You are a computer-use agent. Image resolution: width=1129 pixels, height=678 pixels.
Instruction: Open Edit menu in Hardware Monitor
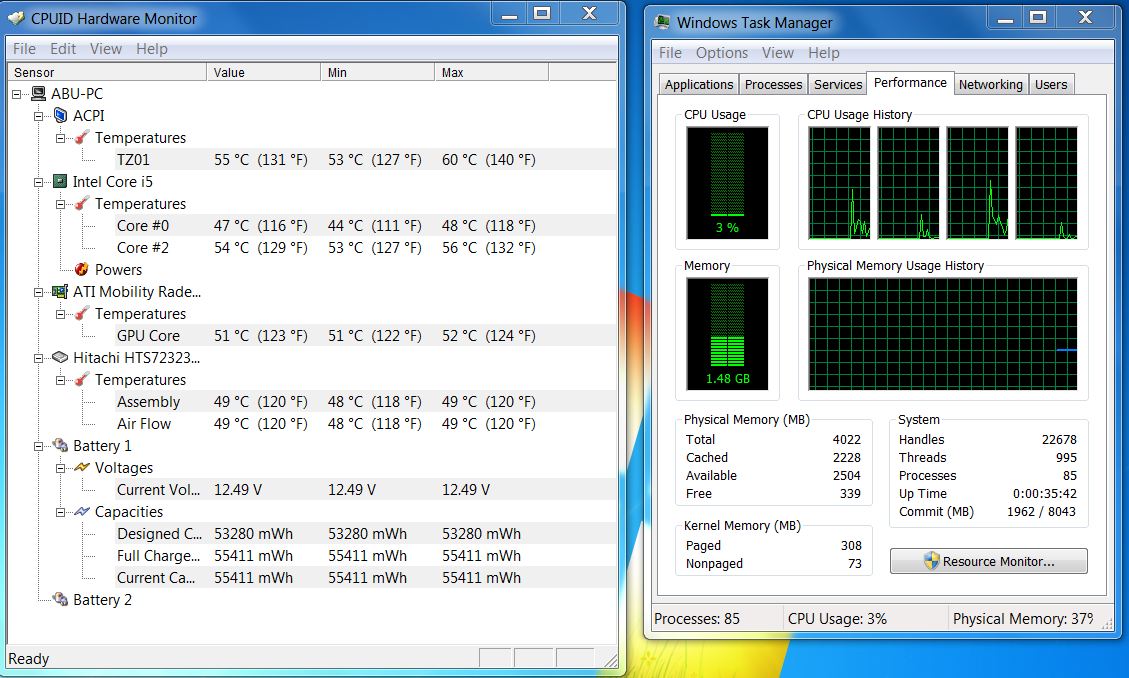pos(63,48)
